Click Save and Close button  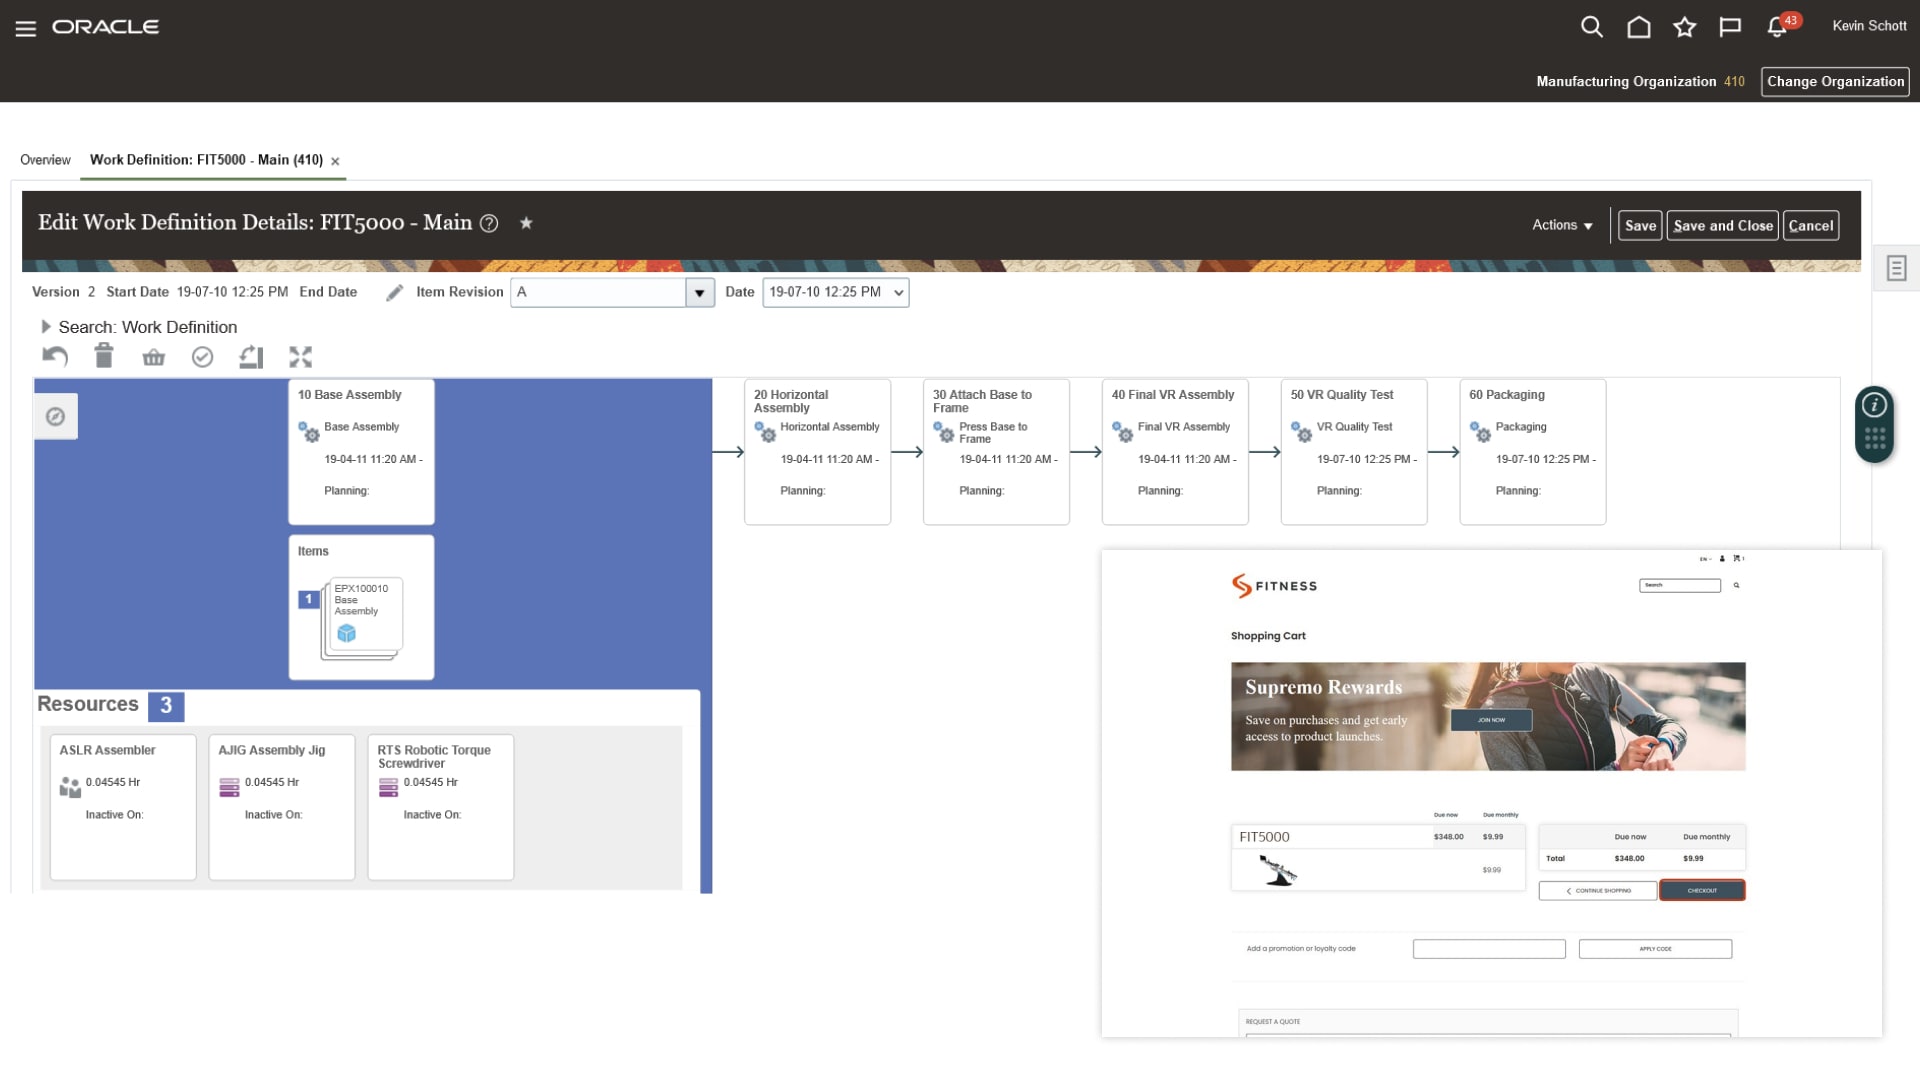coord(1722,225)
